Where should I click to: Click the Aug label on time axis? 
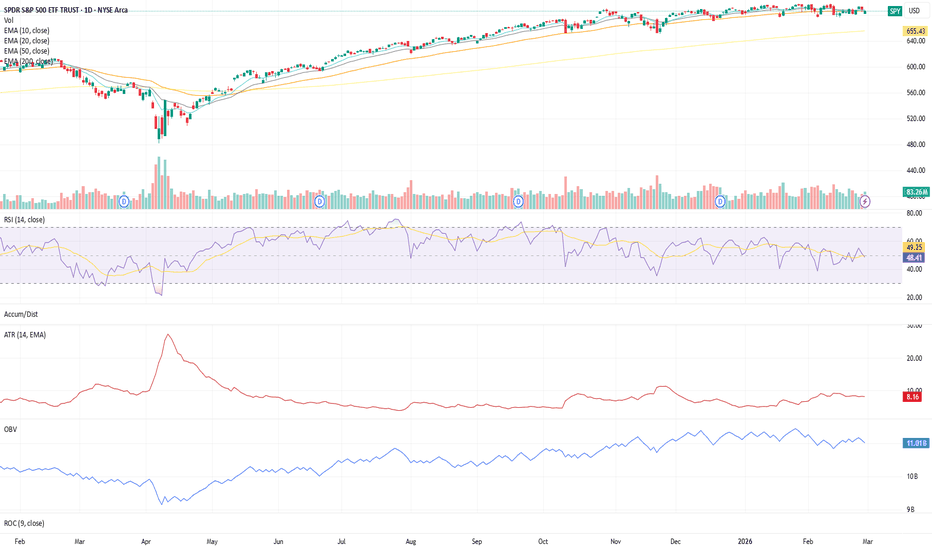(x=411, y=542)
